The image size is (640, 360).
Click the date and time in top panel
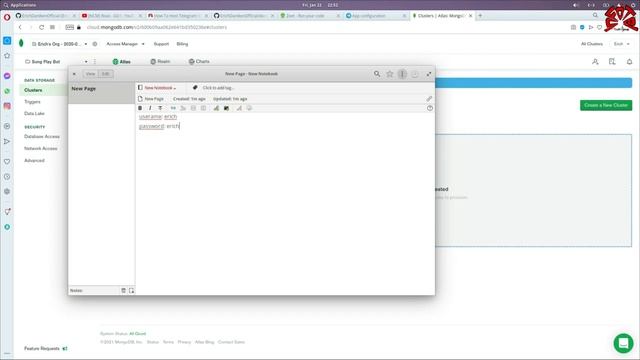coord(320,5)
